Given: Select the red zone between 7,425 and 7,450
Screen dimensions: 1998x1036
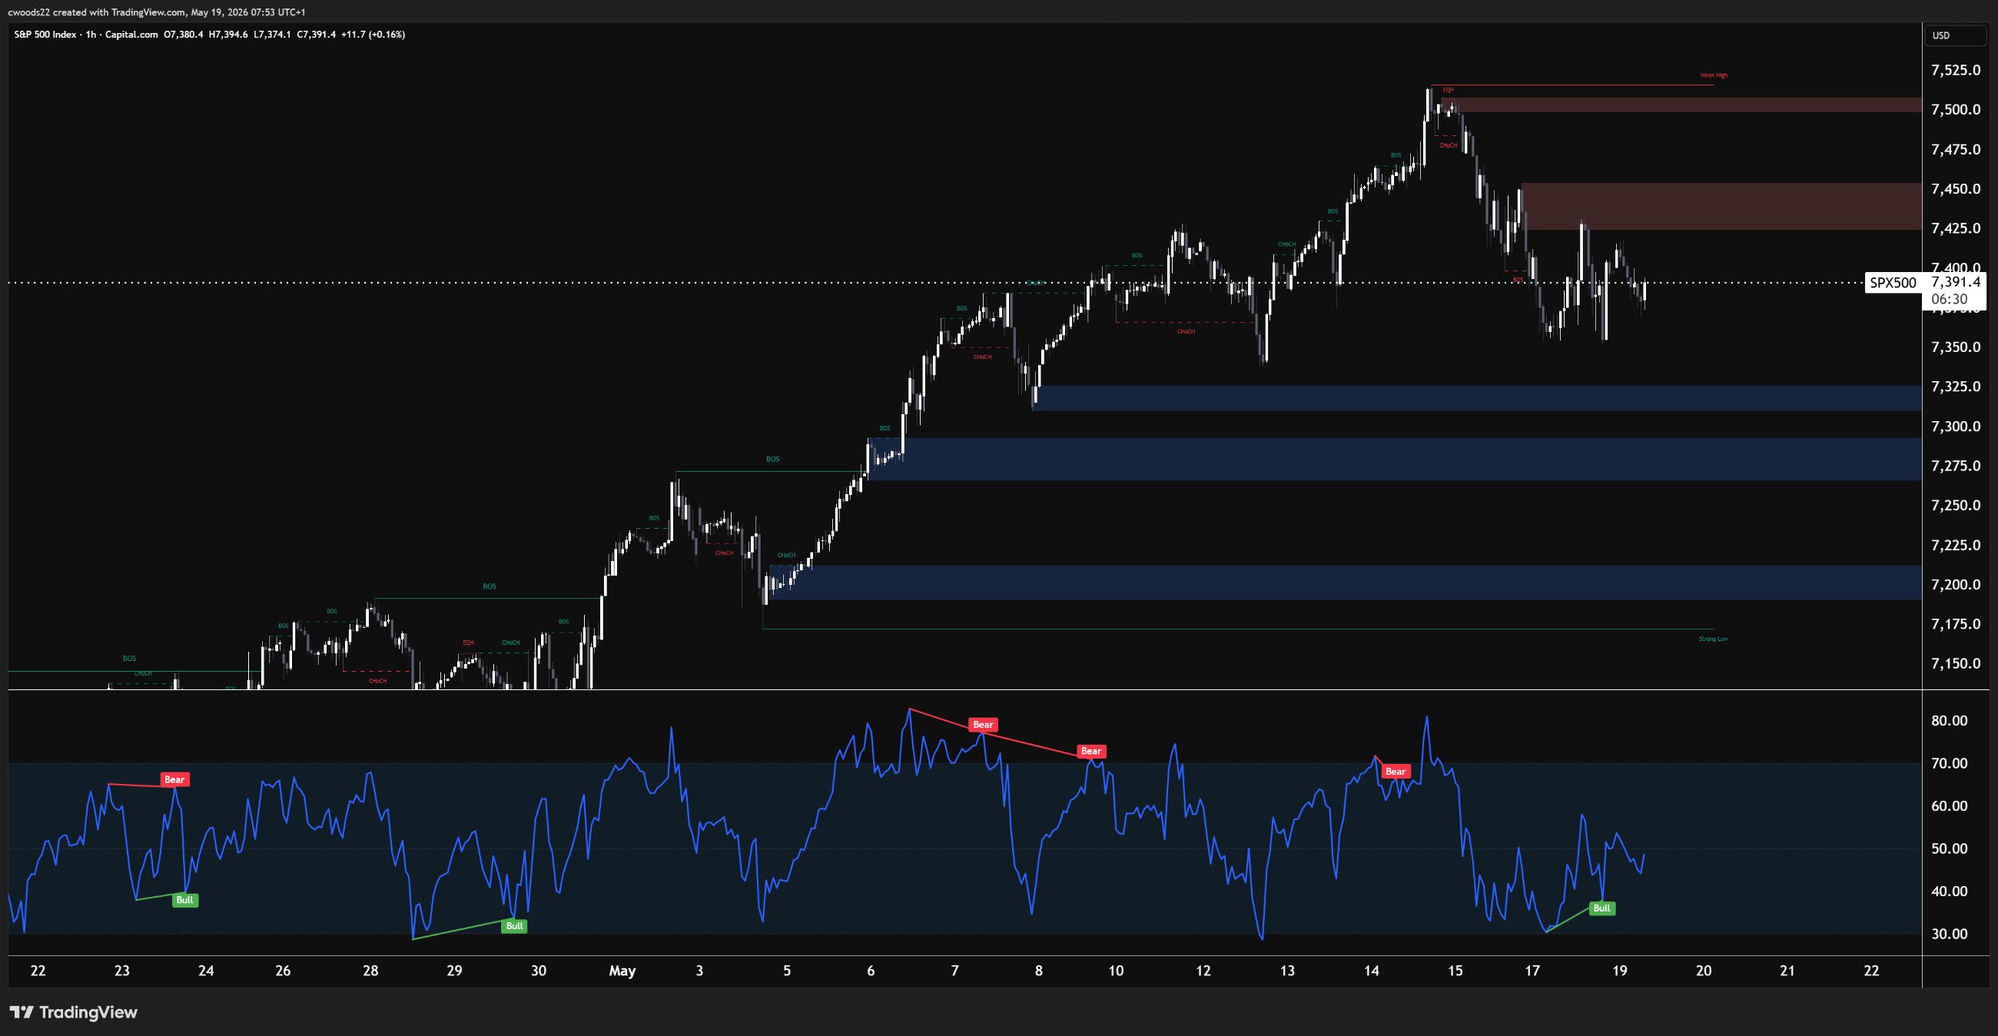Looking at the screenshot, I should (1720, 207).
